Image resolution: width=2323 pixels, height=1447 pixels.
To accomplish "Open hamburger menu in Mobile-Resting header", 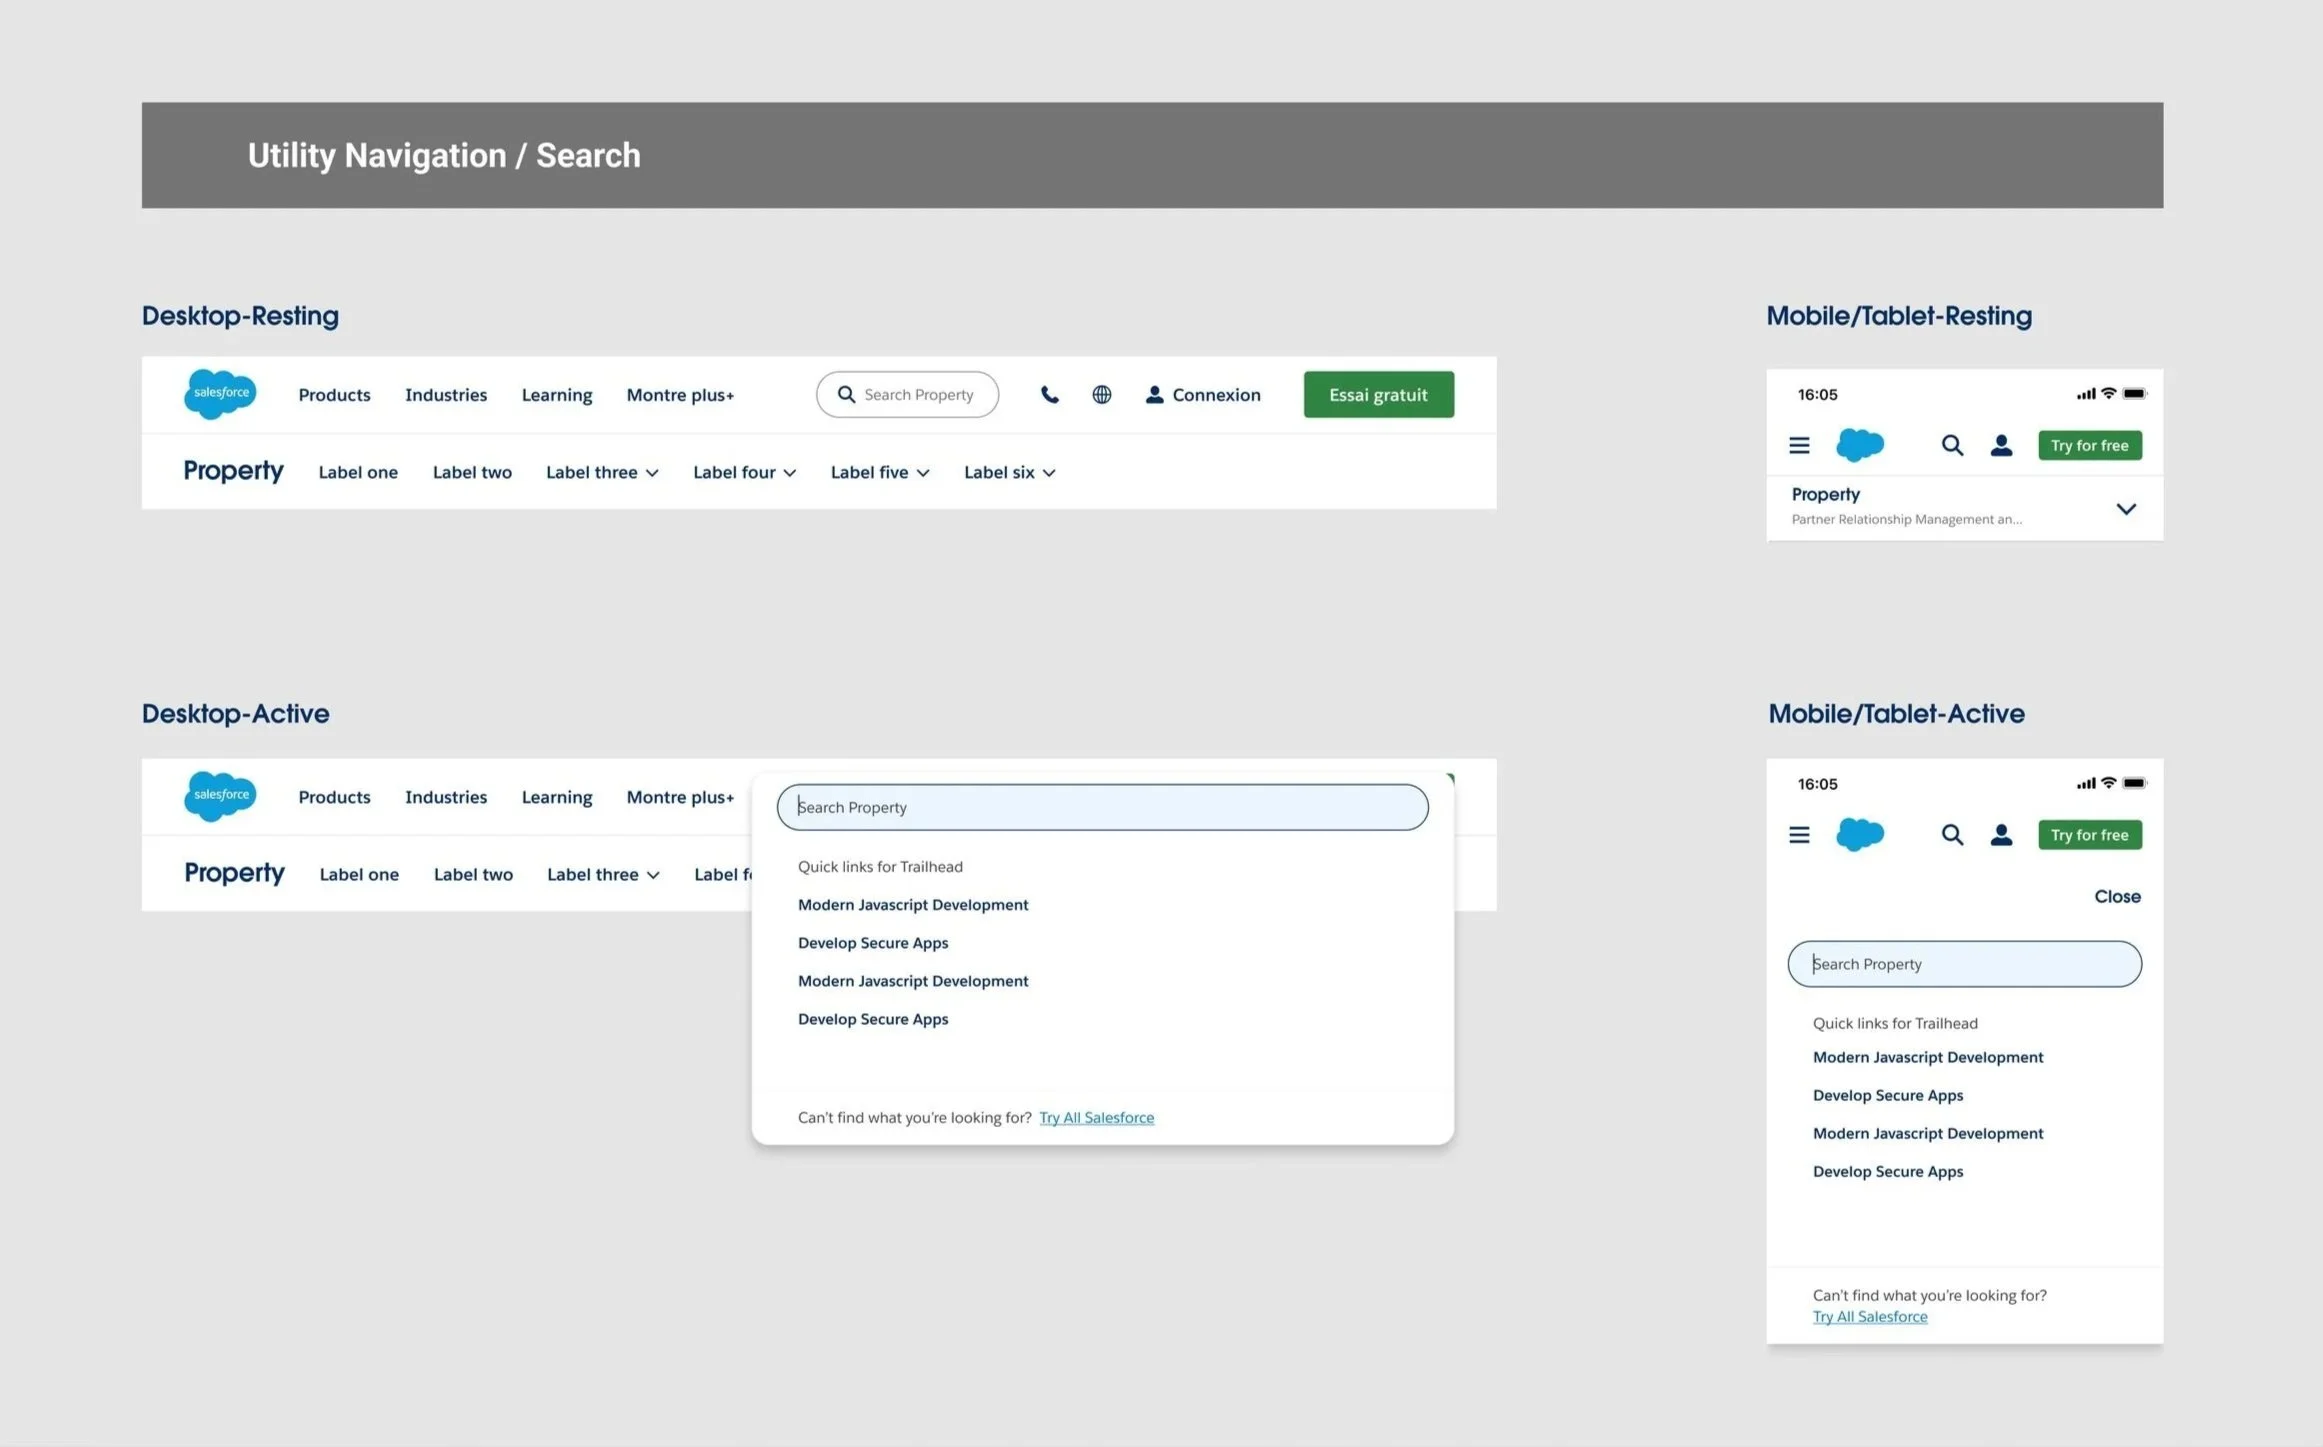I will tap(1799, 445).
